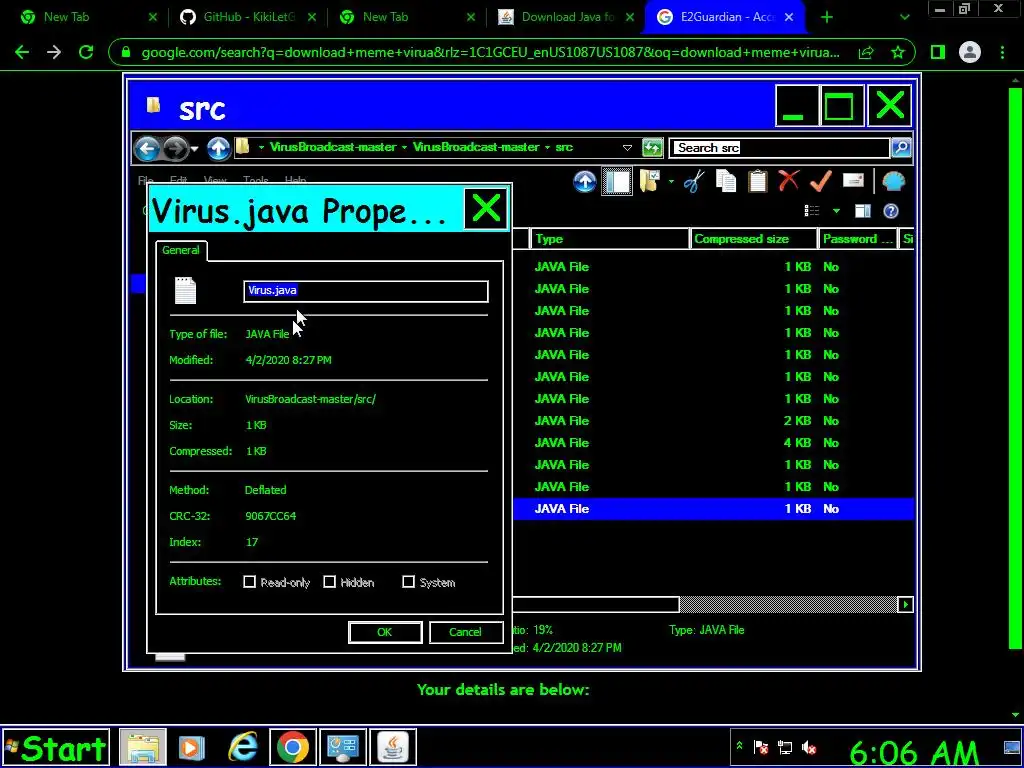
Task: Open the Tools menu in explorer
Action: click(255, 180)
